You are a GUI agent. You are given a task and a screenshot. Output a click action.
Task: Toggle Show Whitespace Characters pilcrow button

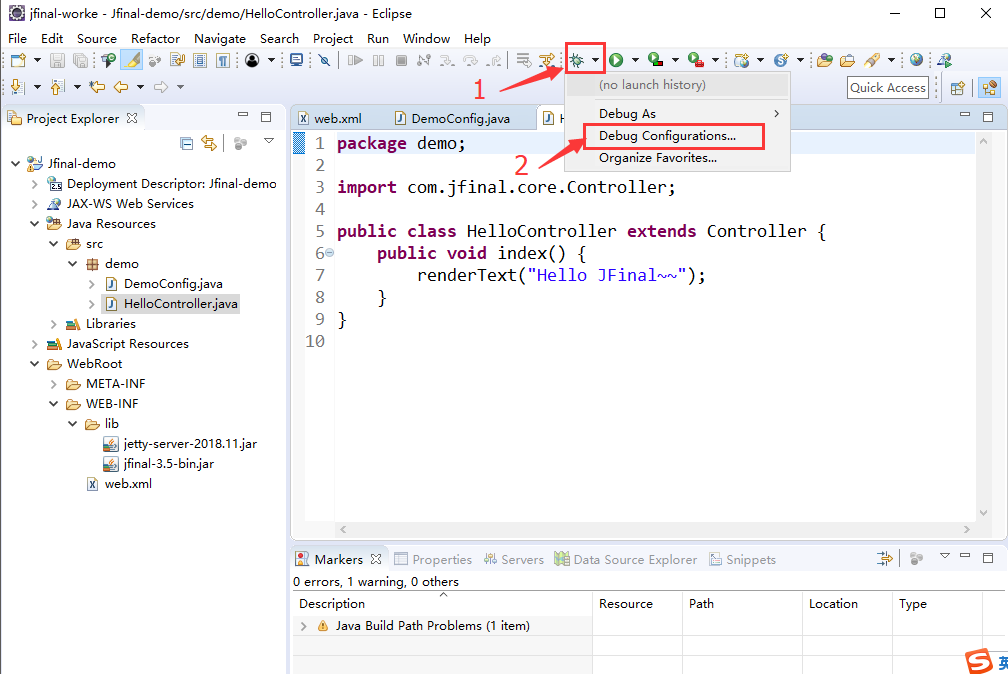click(x=222, y=60)
